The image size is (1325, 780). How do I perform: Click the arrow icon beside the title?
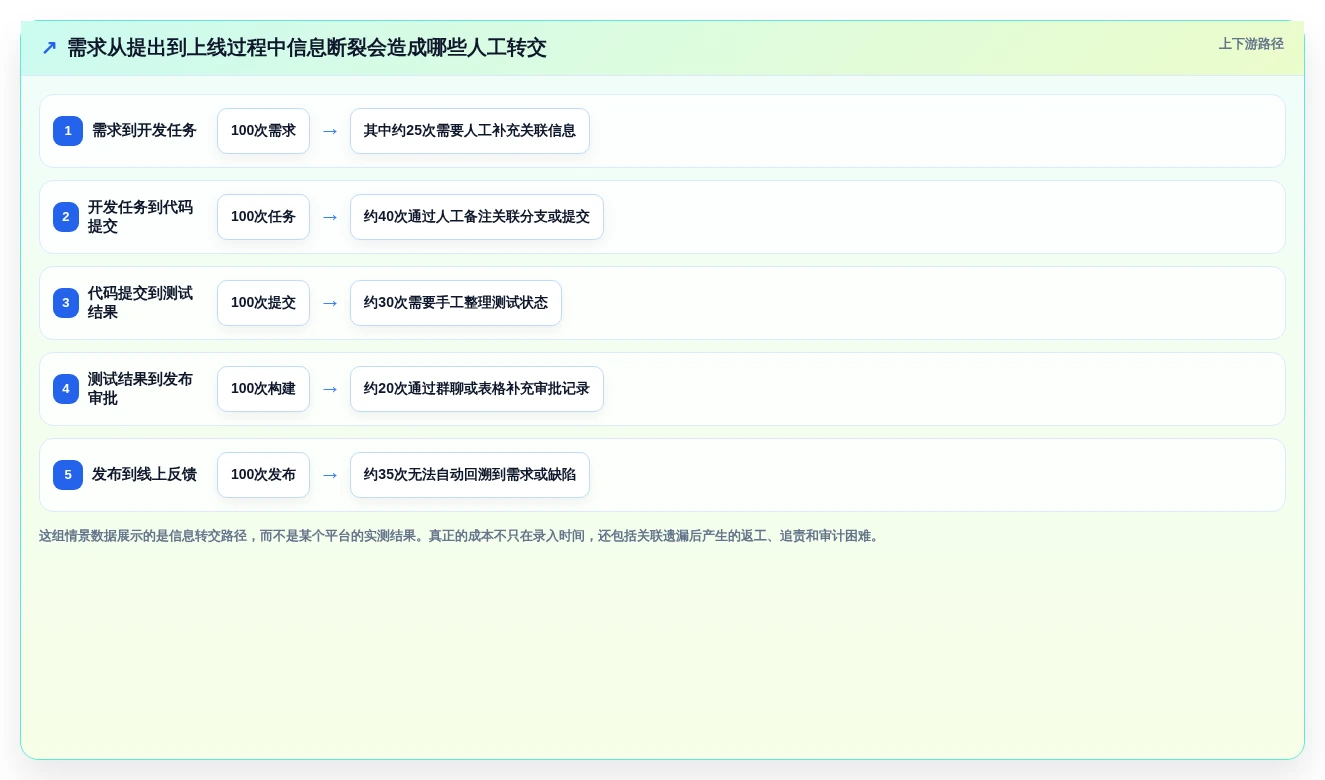[49, 48]
